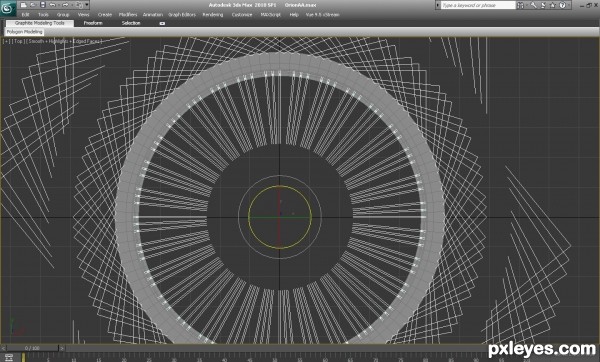Open the Help menu
Image resolution: width=600 pixels, height=362 pixels.
pos(294,15)
